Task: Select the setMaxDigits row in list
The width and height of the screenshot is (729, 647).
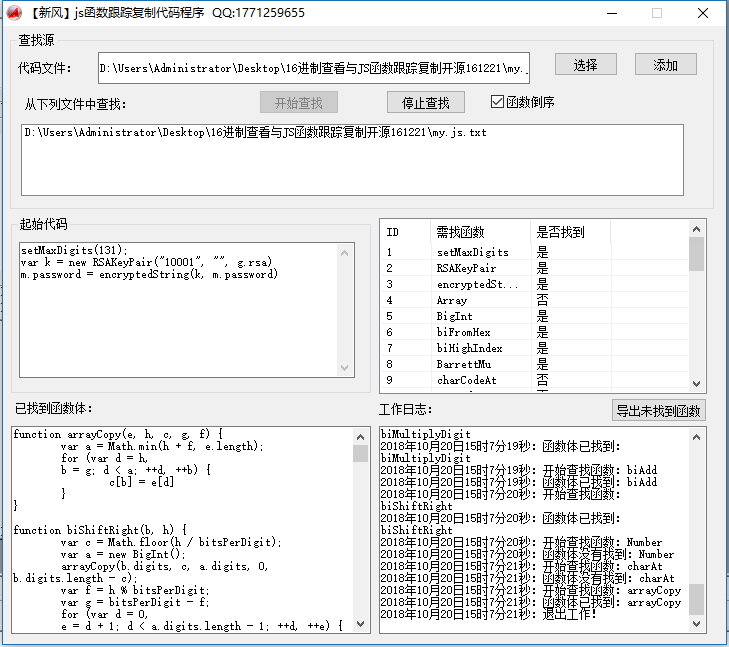Action: [x=472, y=253]
